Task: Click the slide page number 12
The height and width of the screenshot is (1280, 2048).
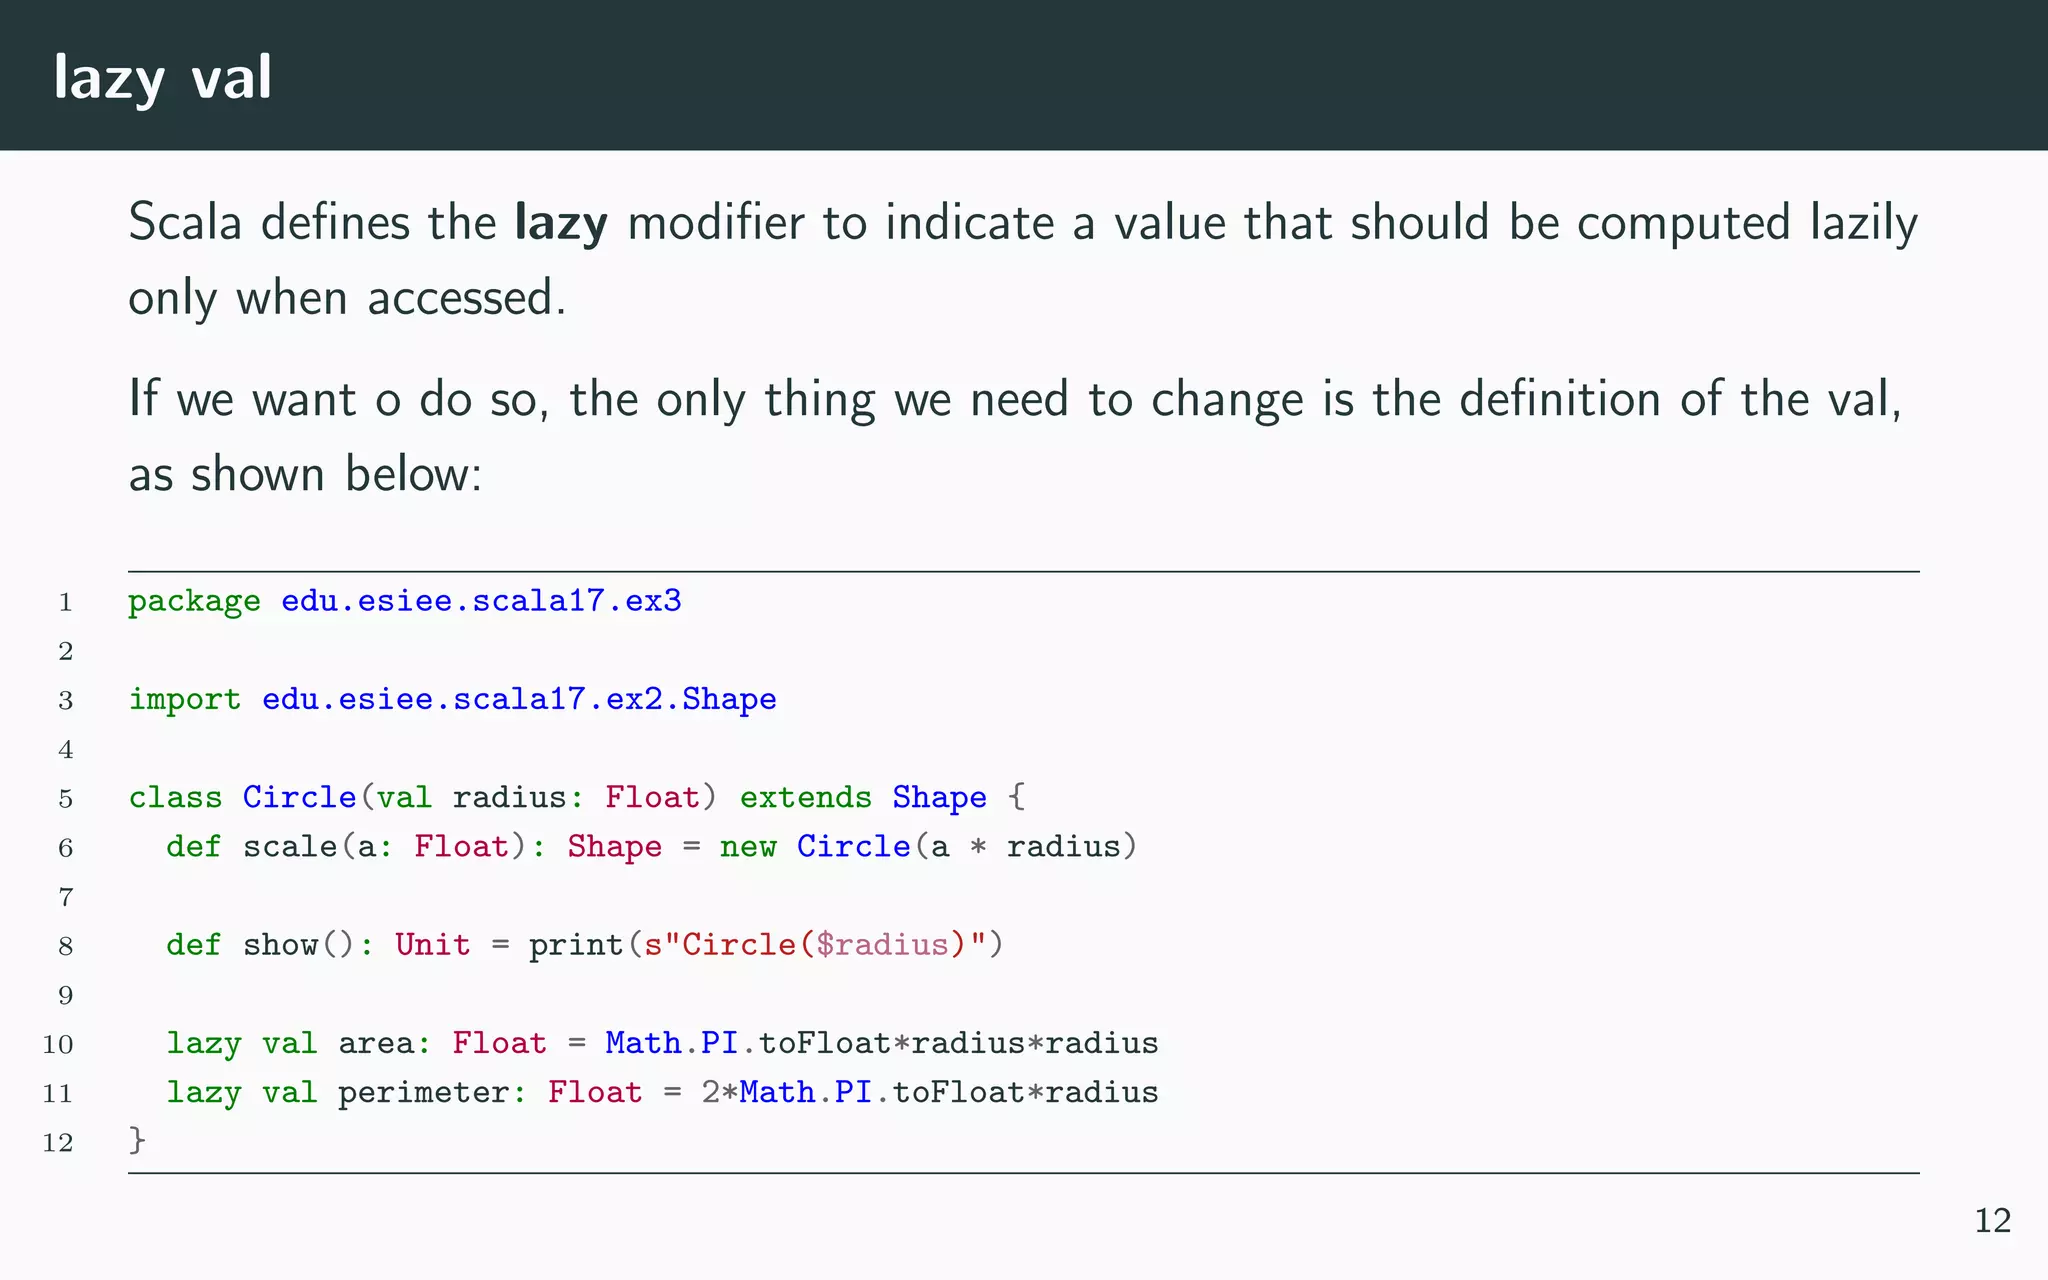Action: pyautogui.click(x=1992, y=1221)
